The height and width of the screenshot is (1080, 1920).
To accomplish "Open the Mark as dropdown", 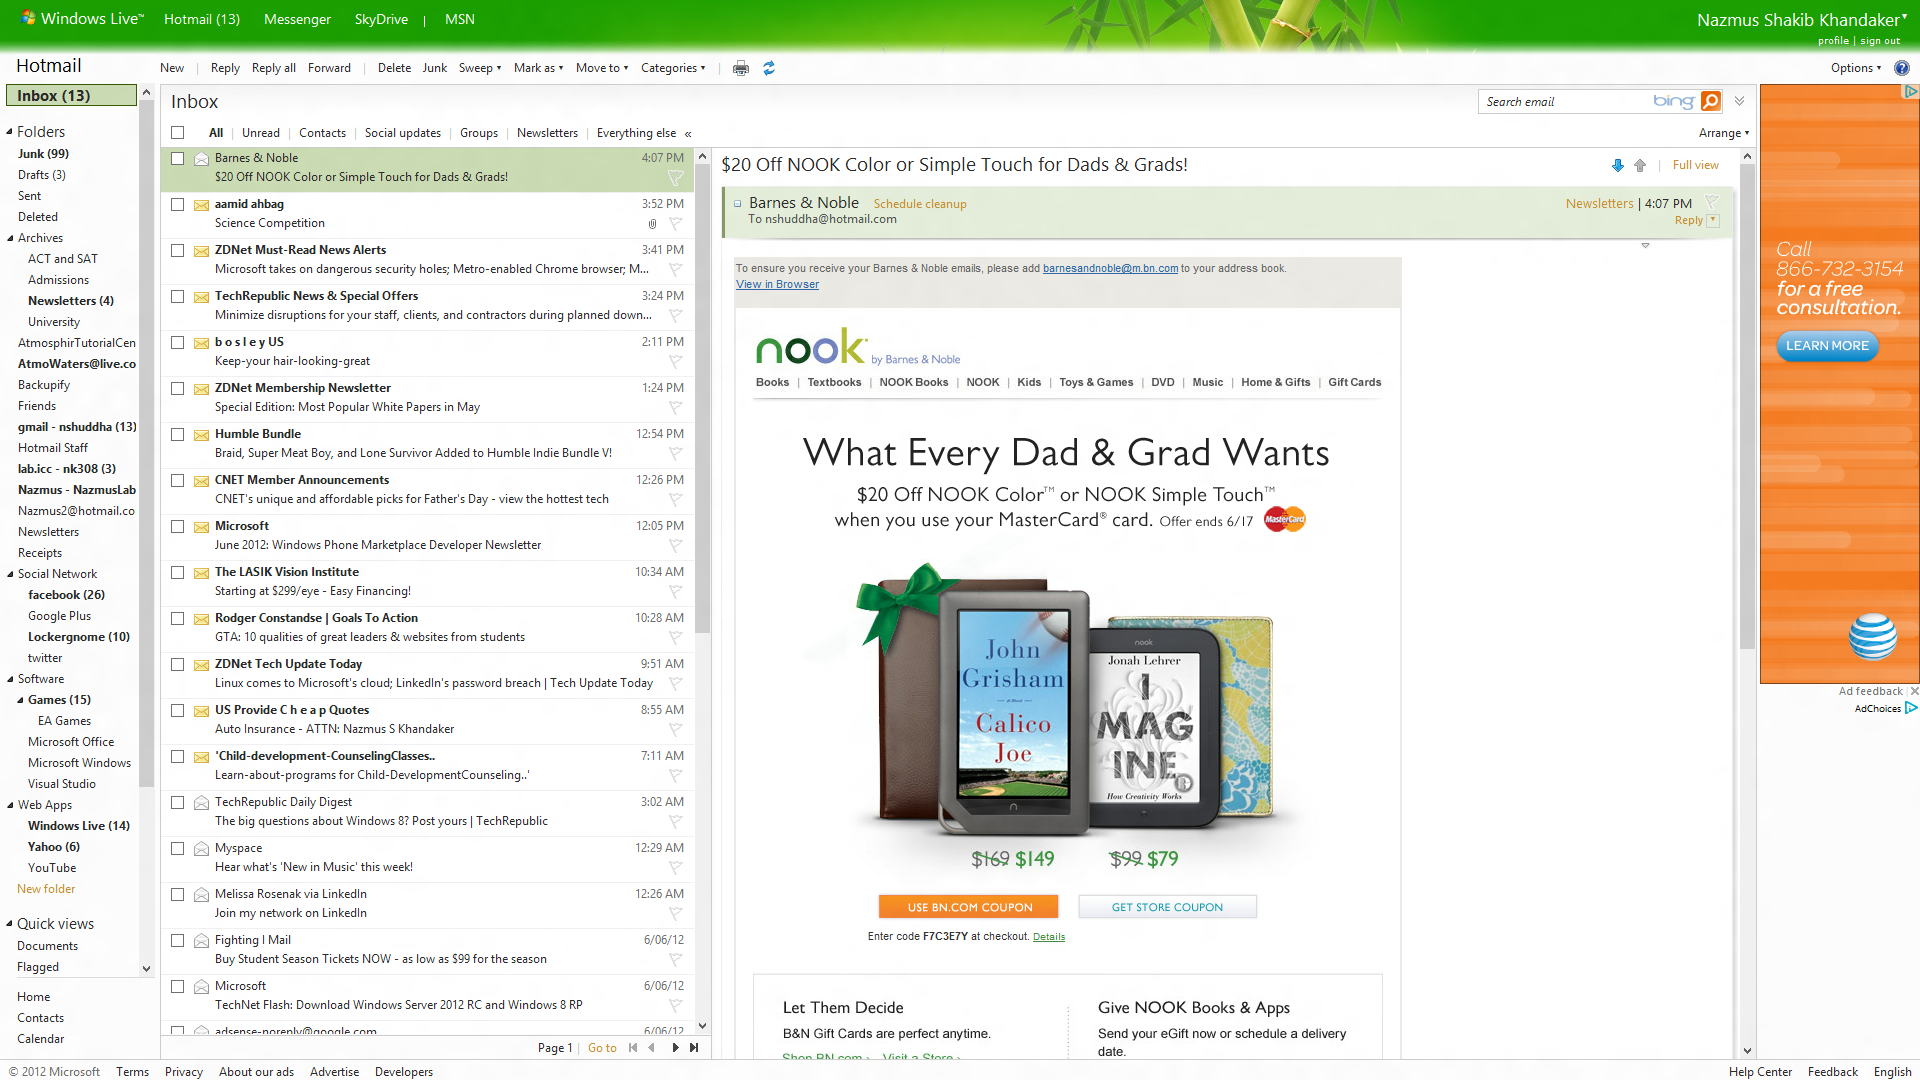I will (x=538, y=68).
